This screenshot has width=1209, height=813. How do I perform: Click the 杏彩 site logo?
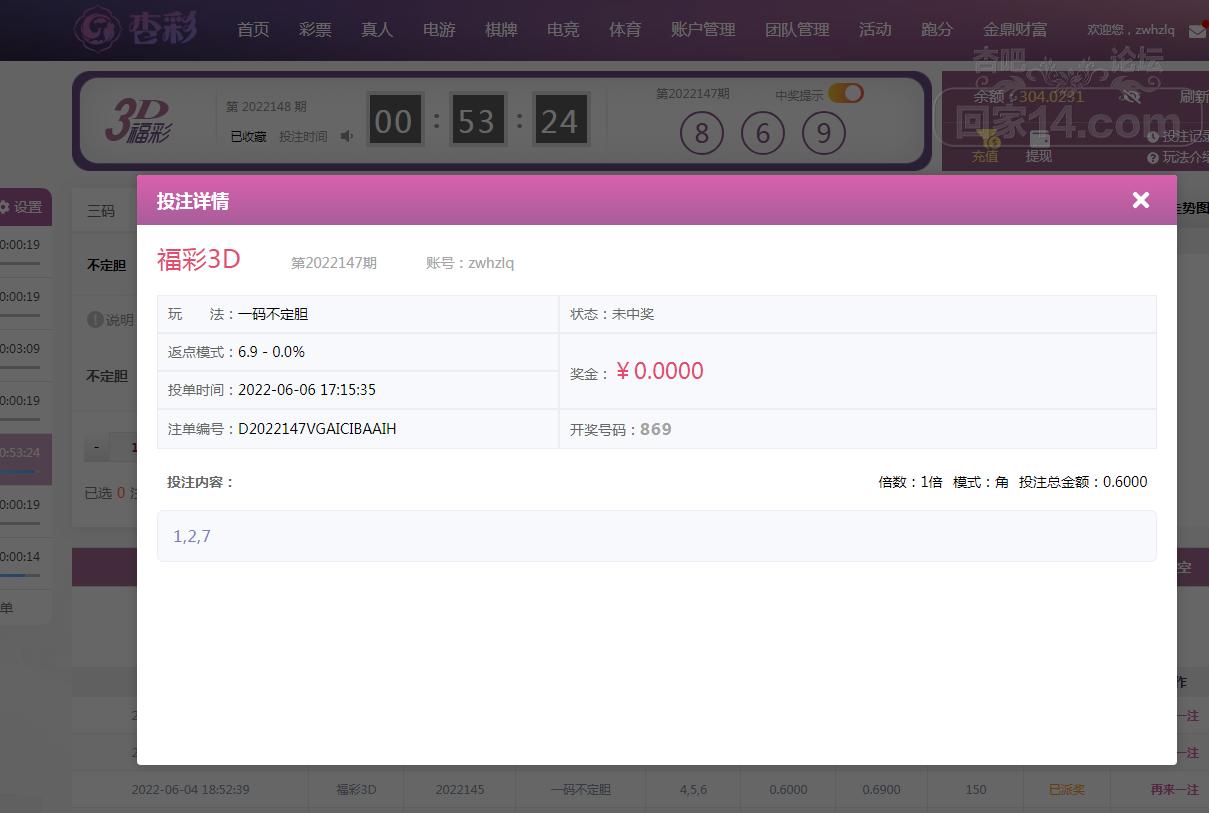137,28
